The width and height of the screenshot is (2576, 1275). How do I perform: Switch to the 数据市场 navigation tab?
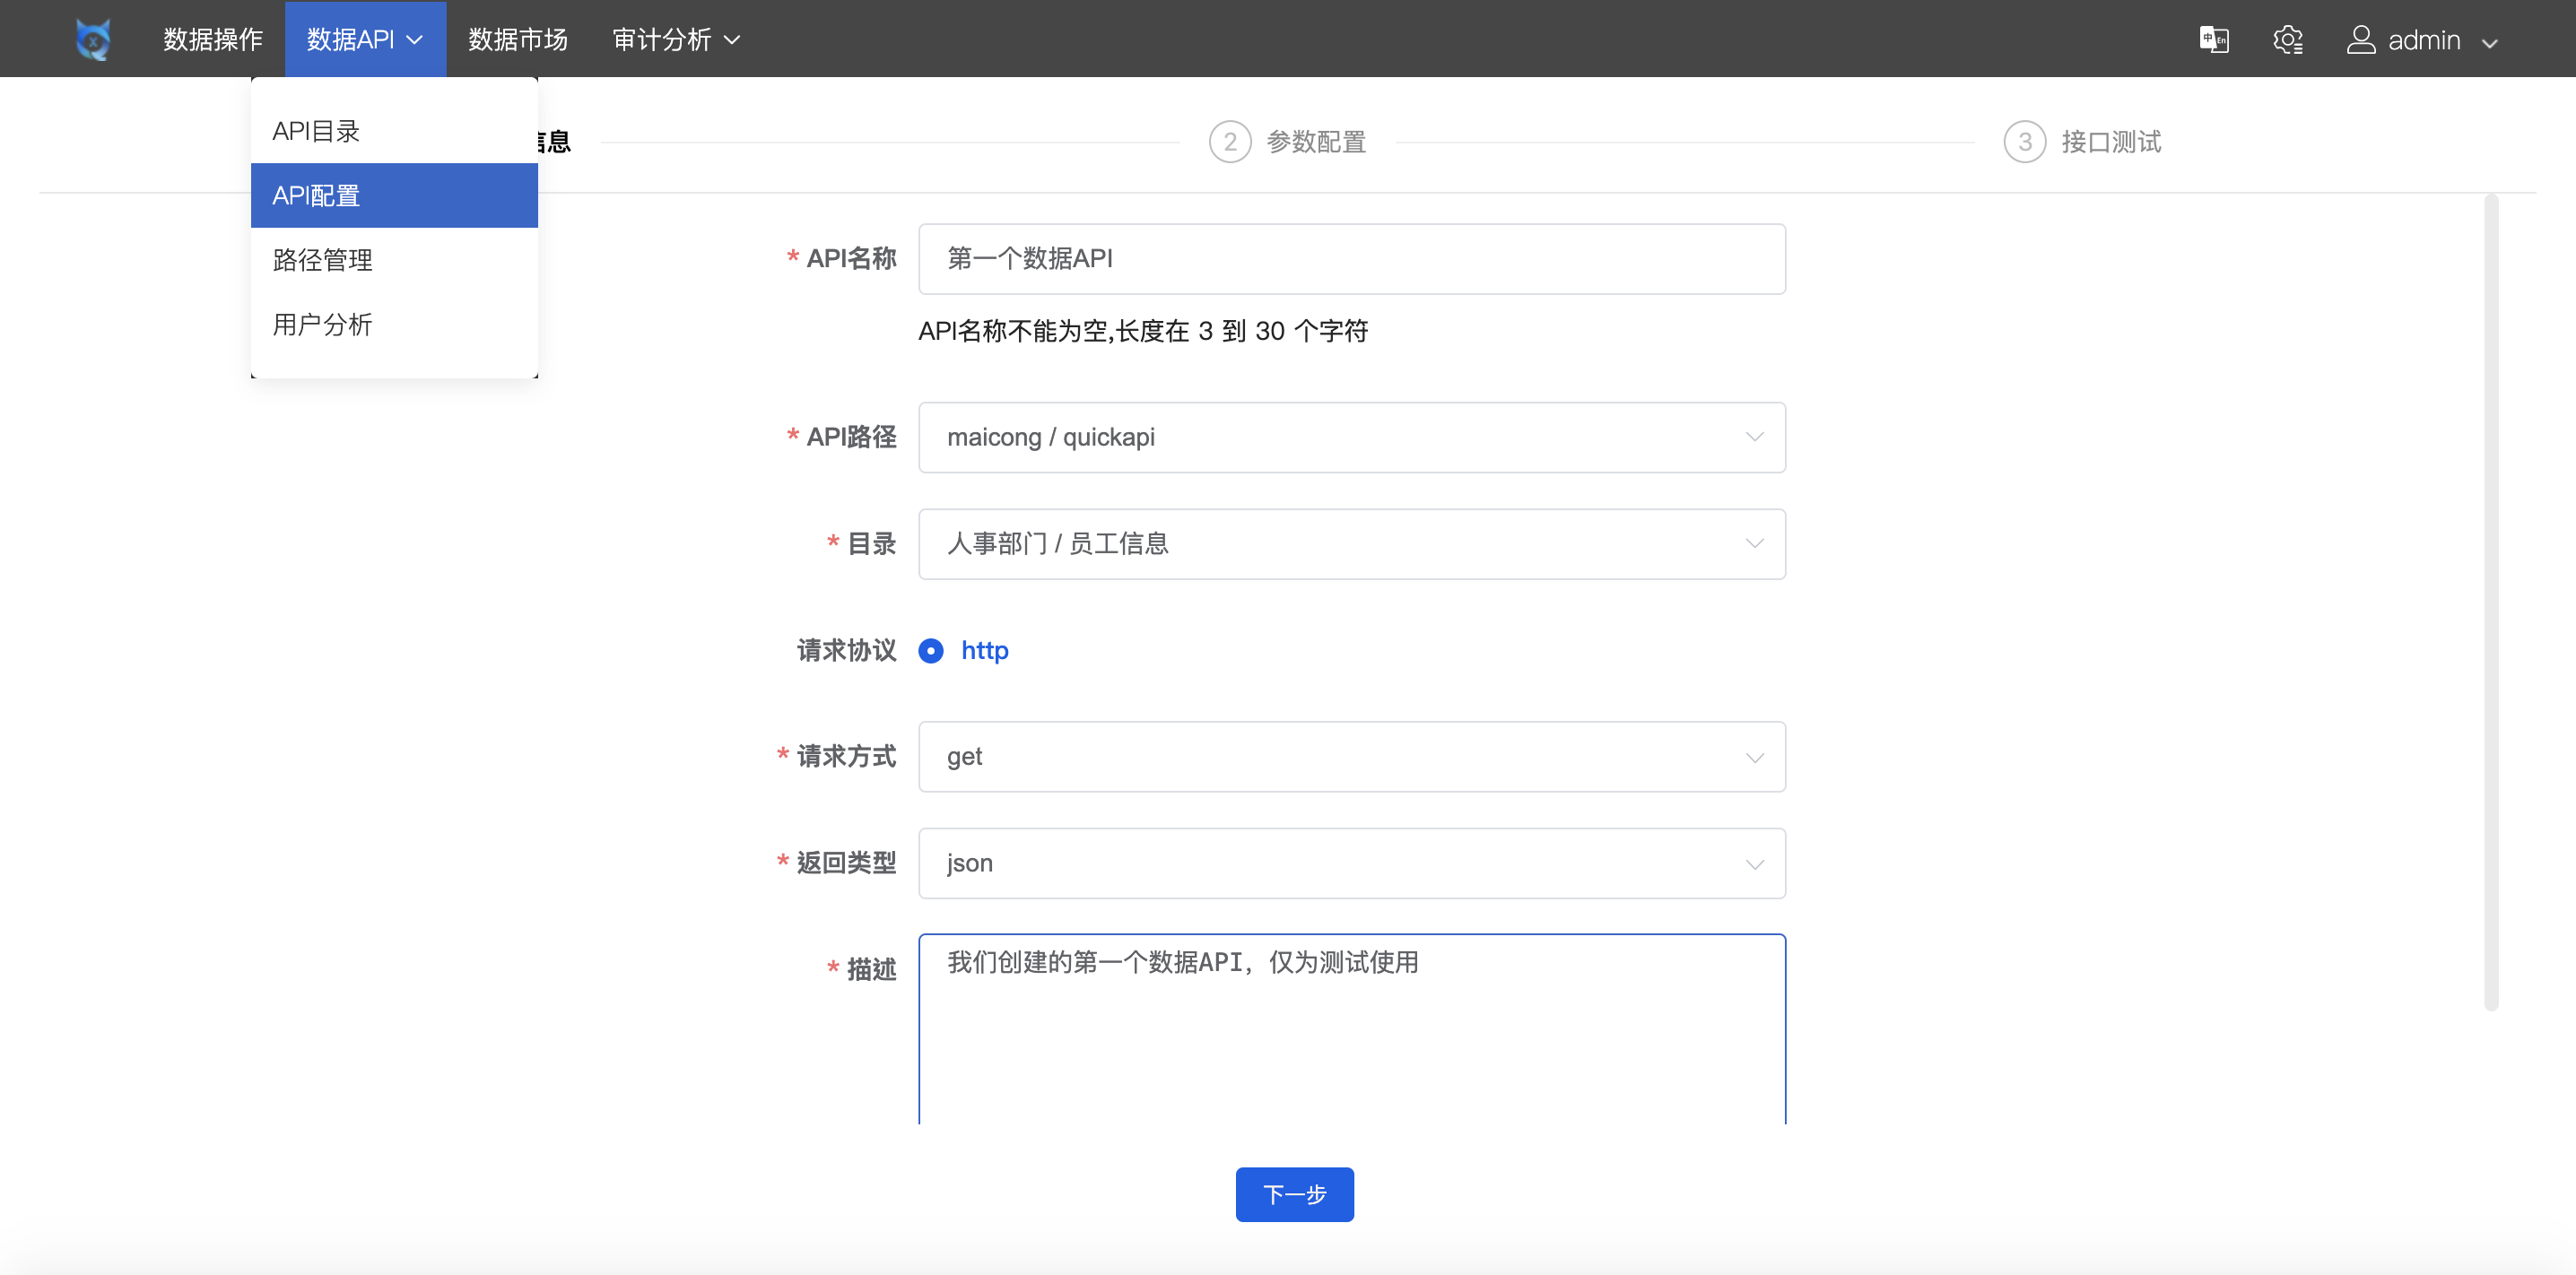pos(517,39)
